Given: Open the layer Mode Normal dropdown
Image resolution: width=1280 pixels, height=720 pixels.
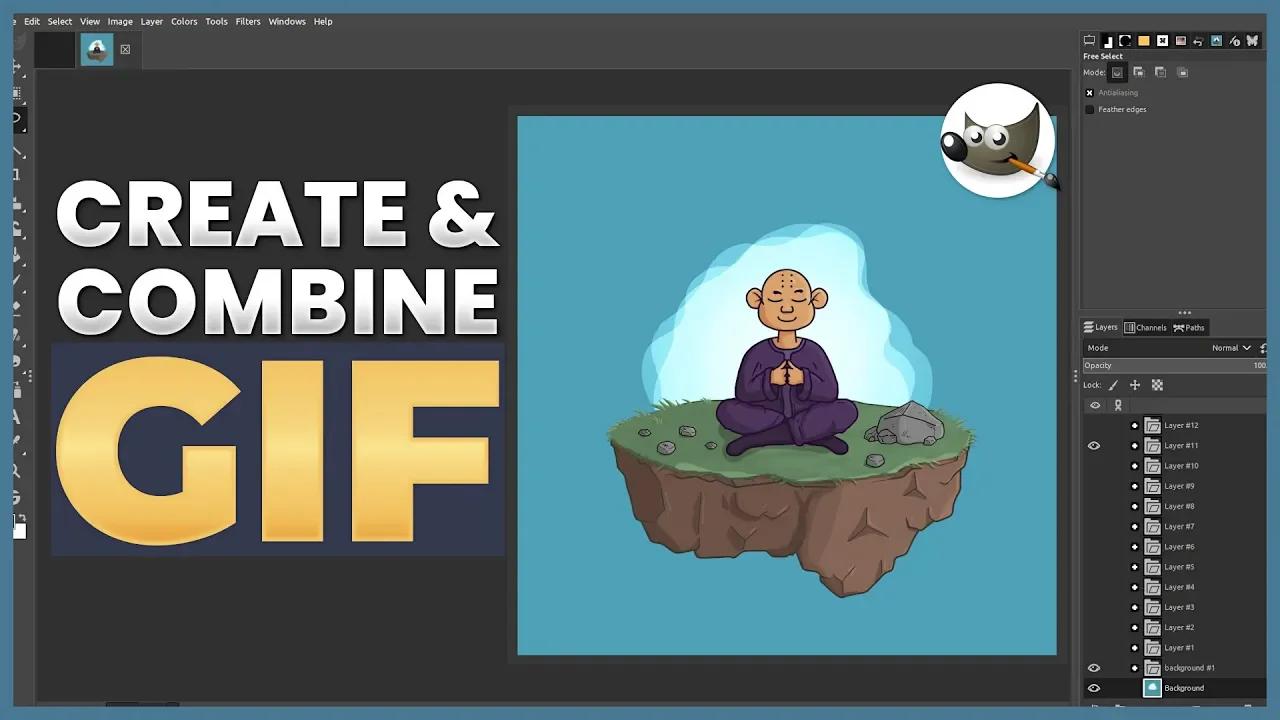Looking at the screenshot, I should 1232,348.
